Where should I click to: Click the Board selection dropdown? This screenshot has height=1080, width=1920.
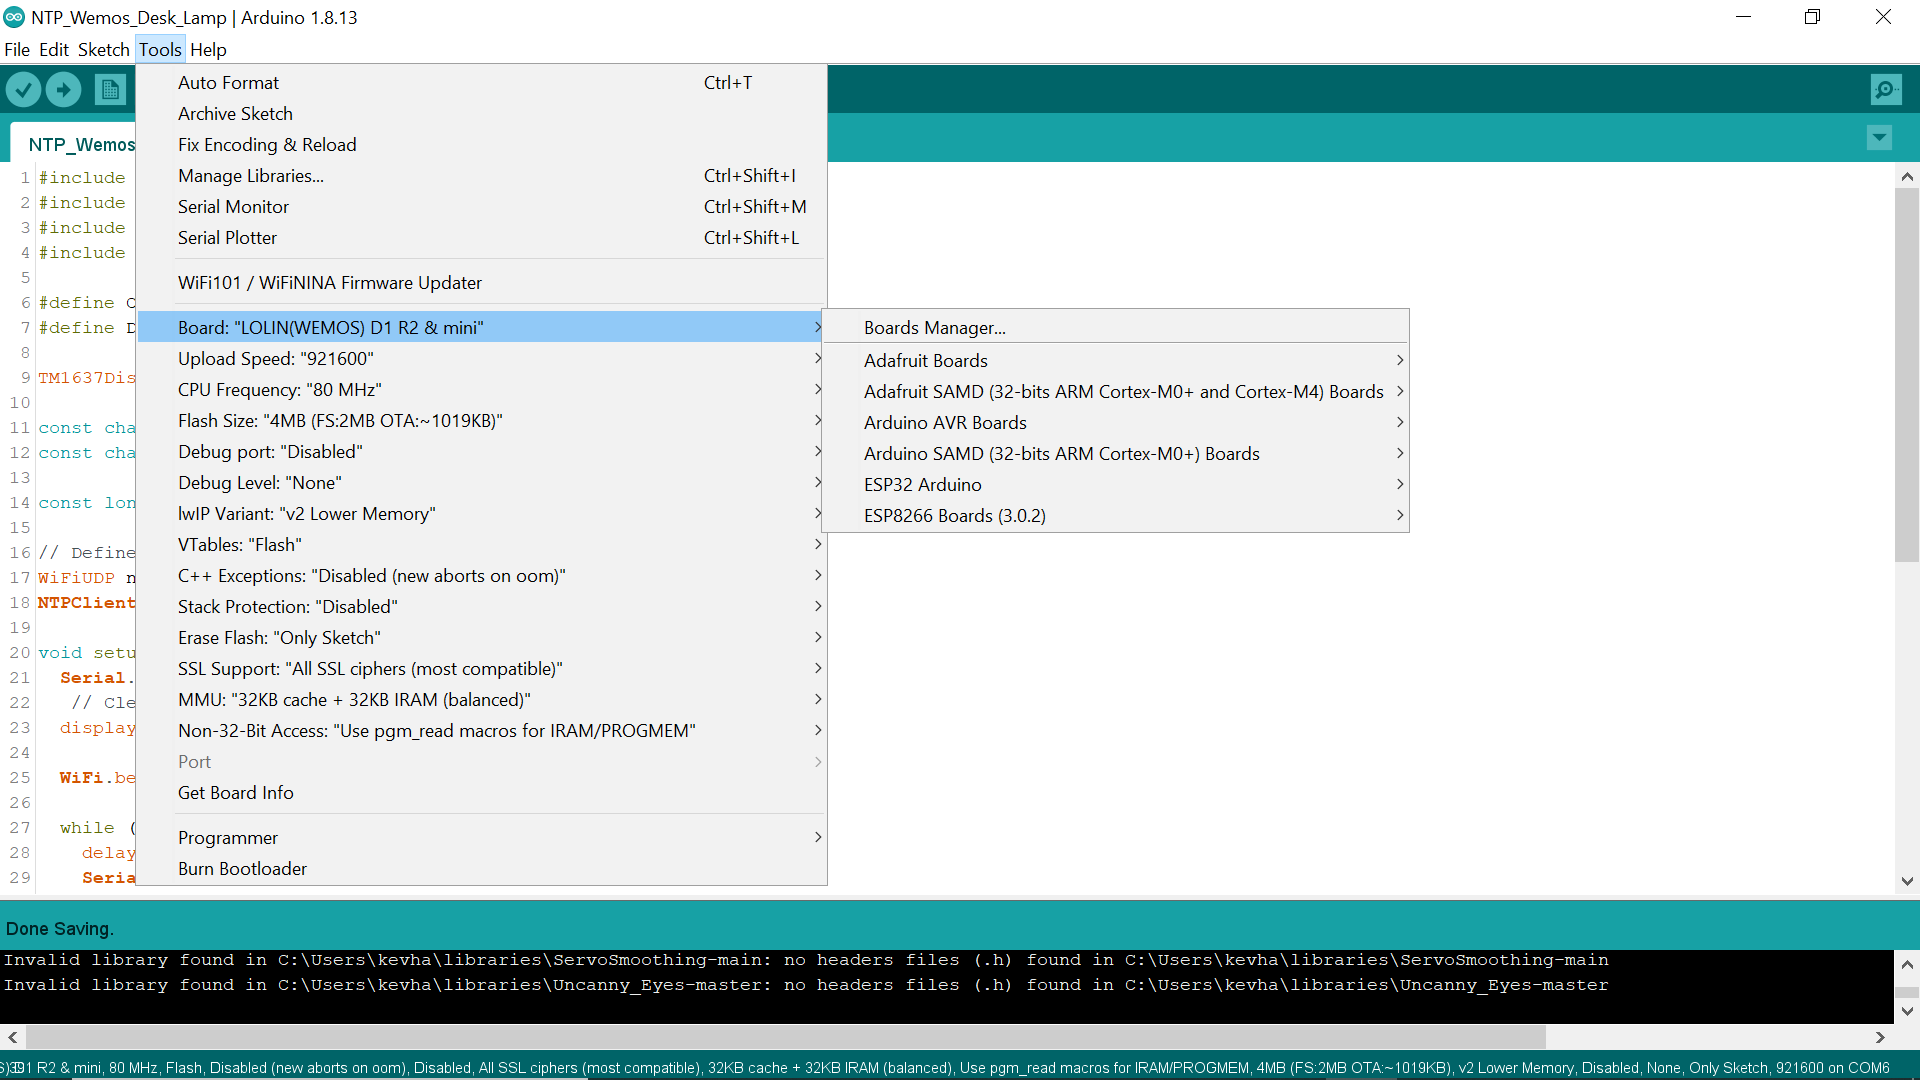point(496,326)
